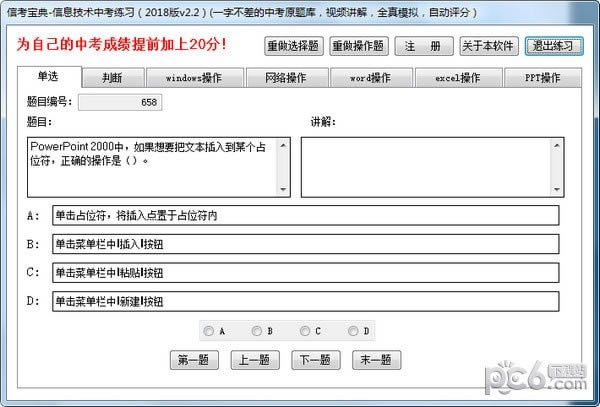
Task: Go to the 网络操作 tab
Action: tap(285, 78)
